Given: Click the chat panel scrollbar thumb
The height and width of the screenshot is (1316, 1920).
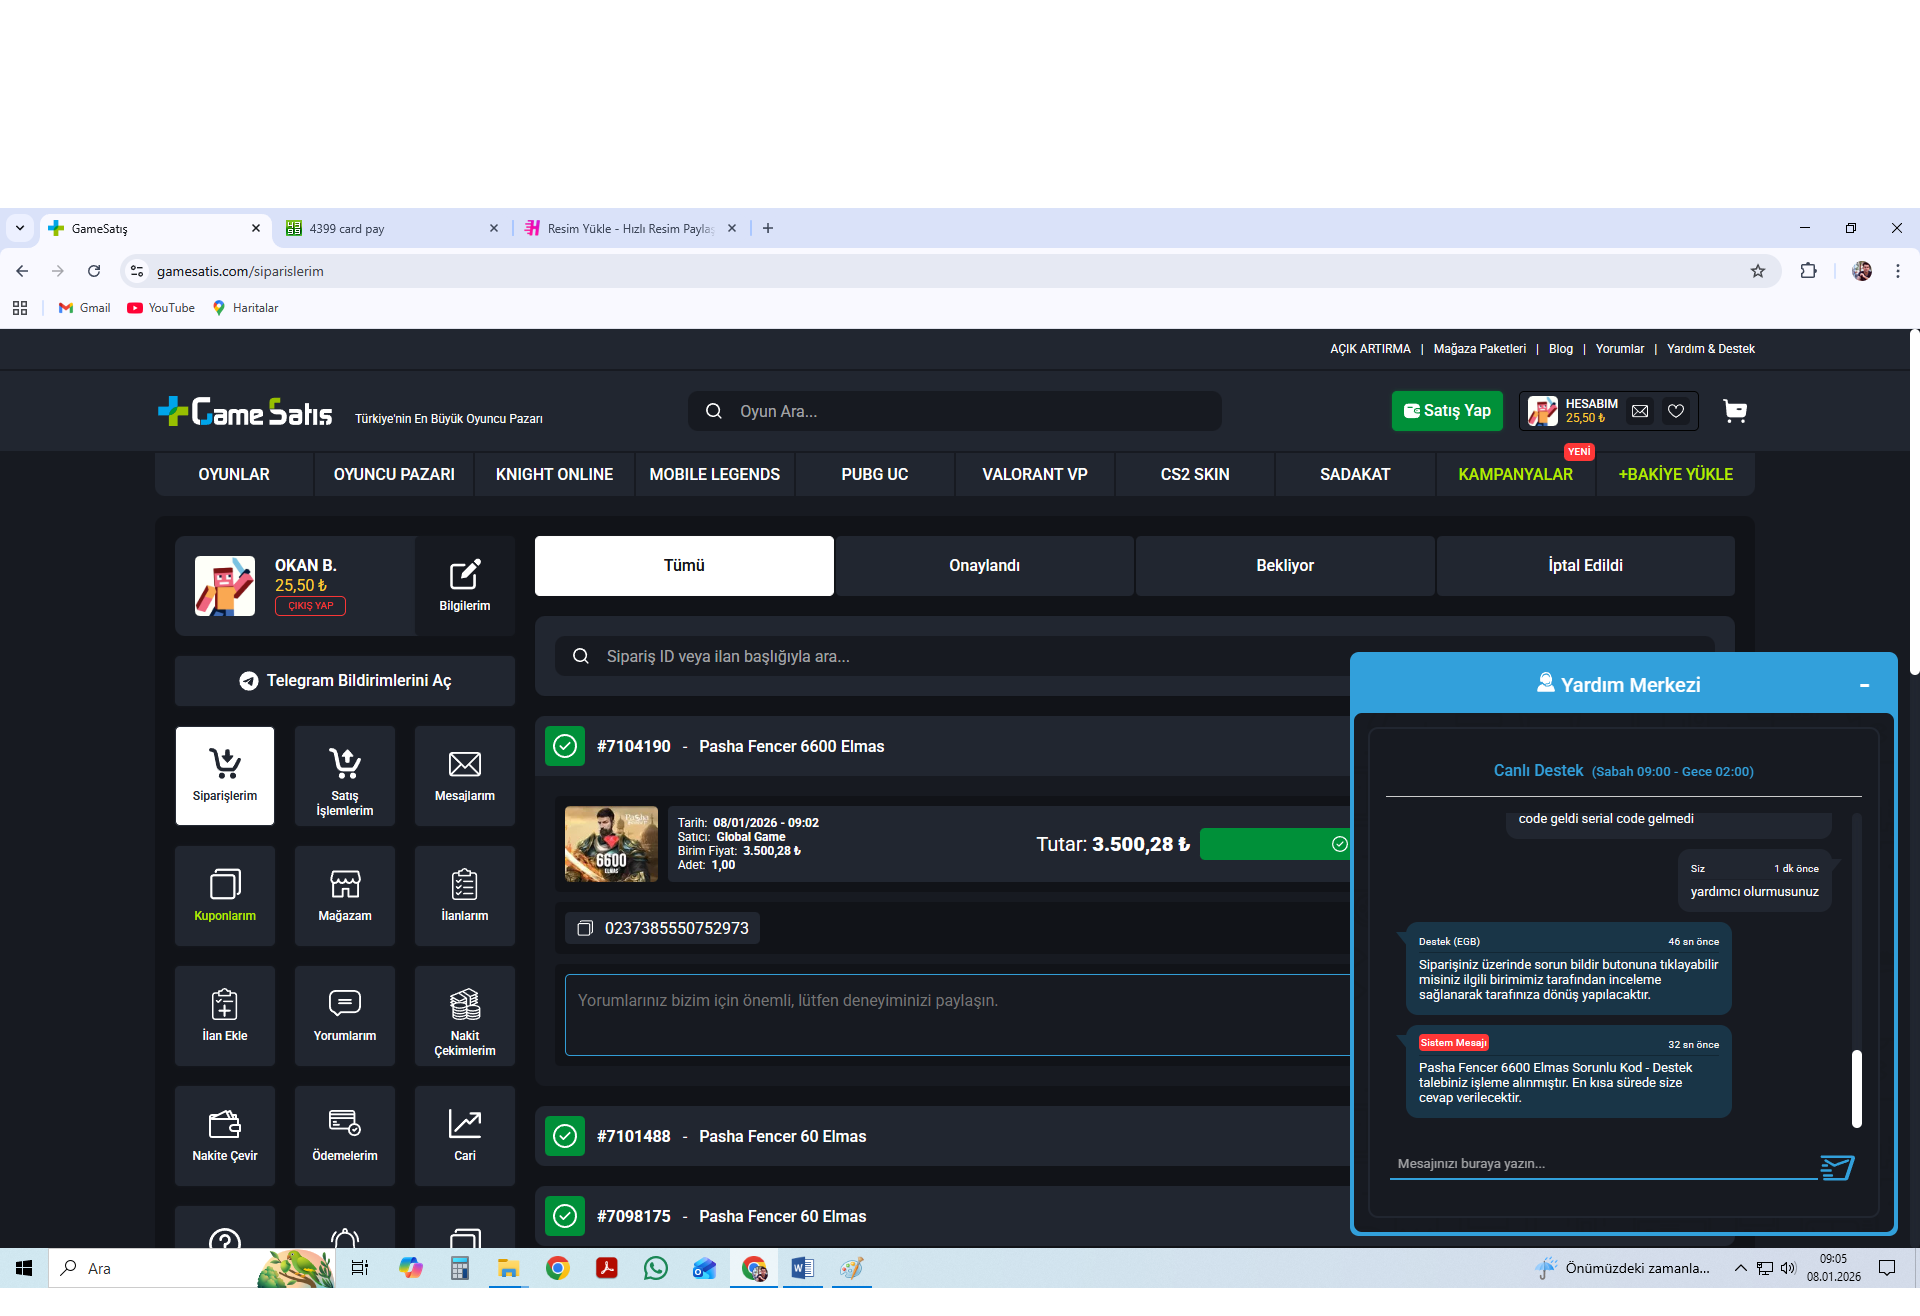Looking at the screenshot, I should point(1857,1088).
